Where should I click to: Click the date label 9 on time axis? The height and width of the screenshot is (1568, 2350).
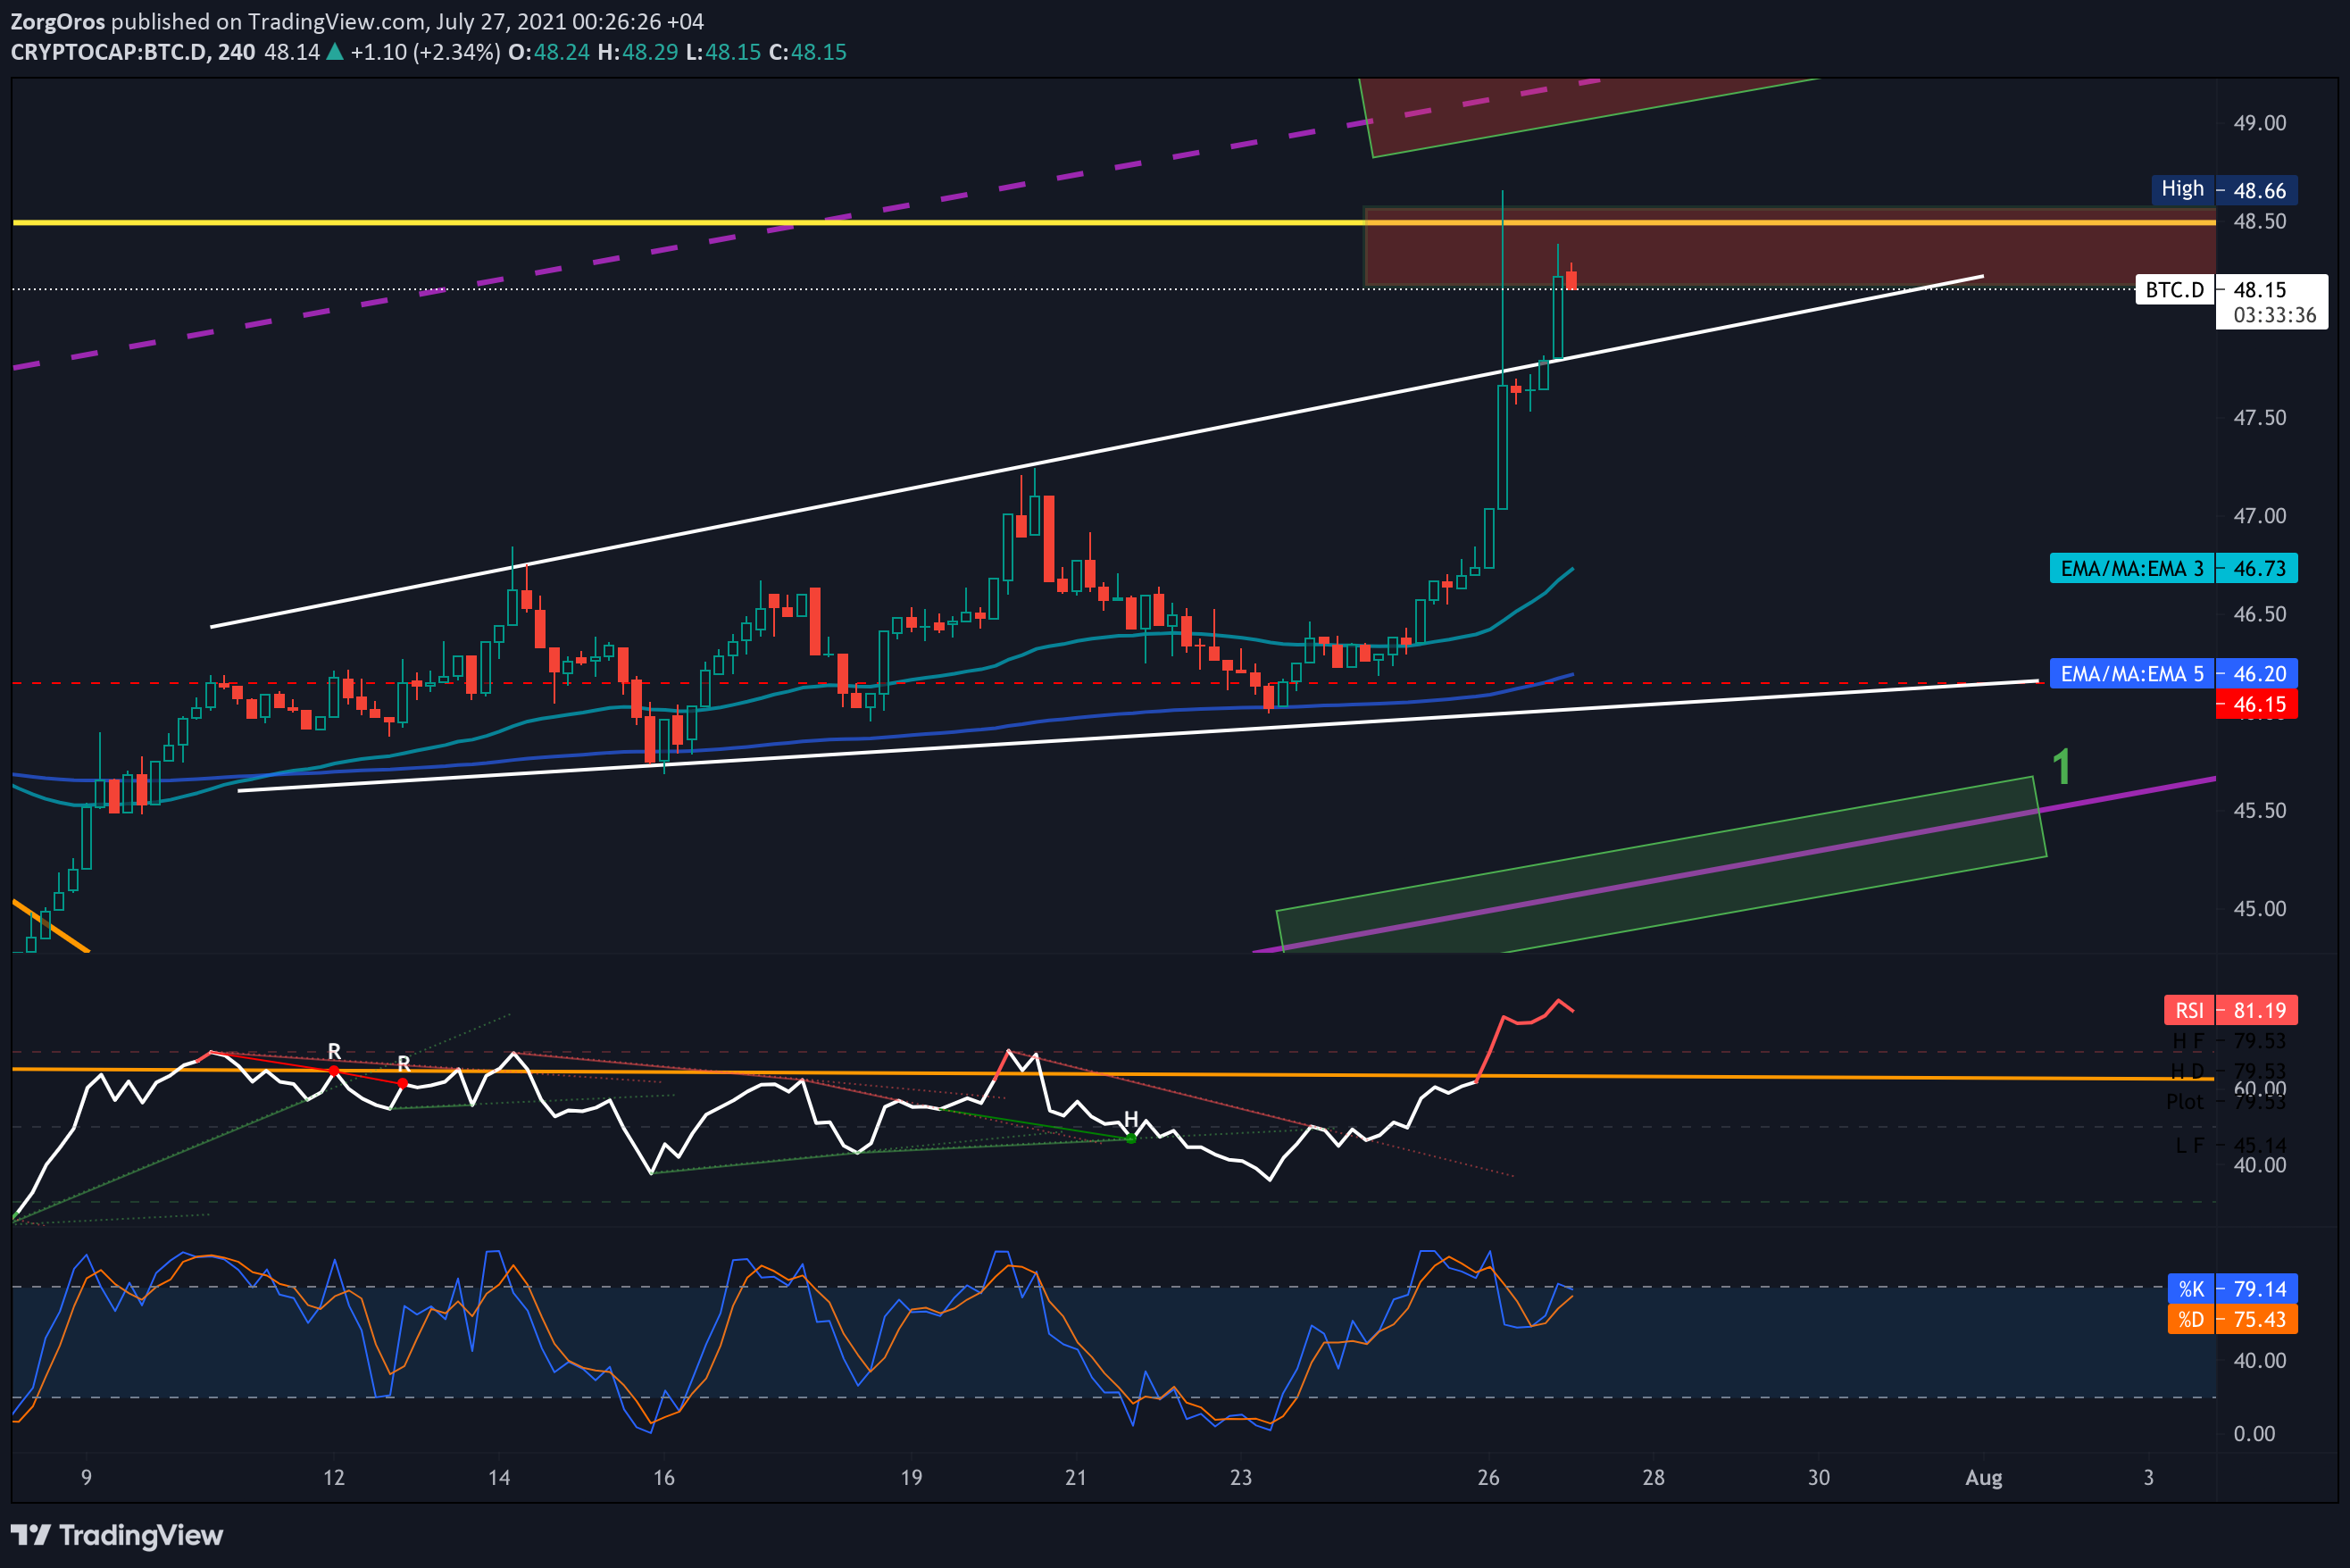[x=86, y=1477]
